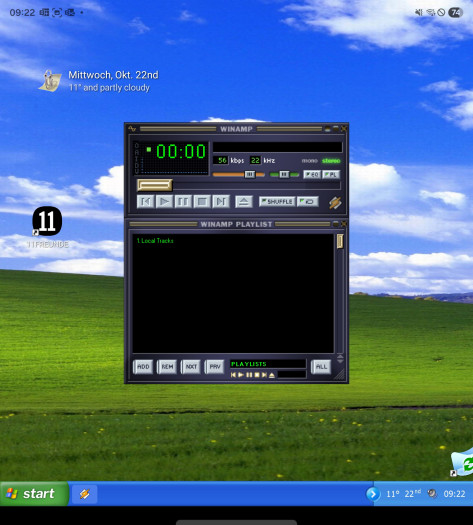473x525 pixels.
Task: Click the 09:22 clock in the taskbar tray
Action: click(x=454, y=494)
